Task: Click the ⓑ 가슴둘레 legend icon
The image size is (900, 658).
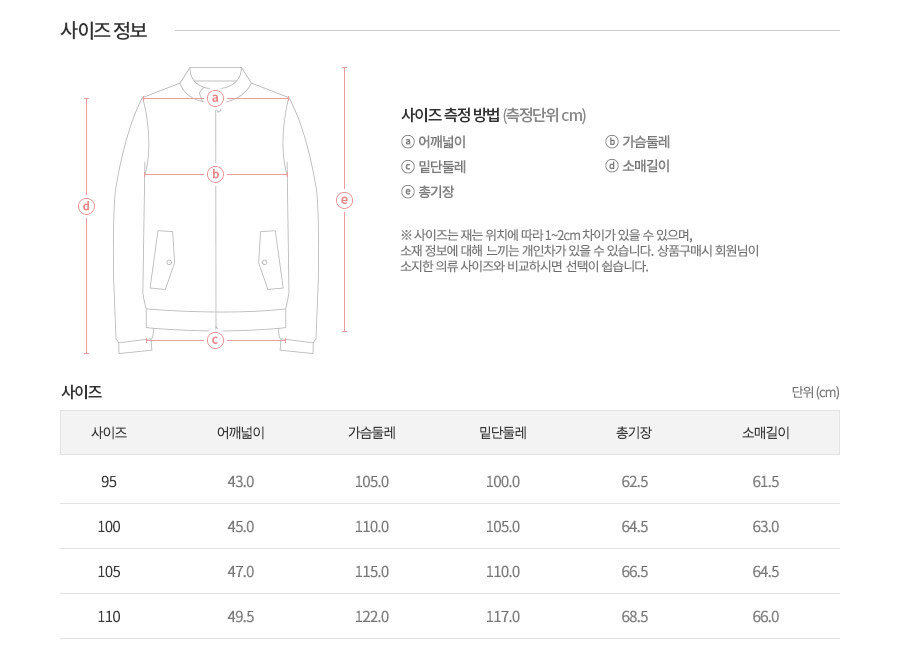Action: click(612, 142)
